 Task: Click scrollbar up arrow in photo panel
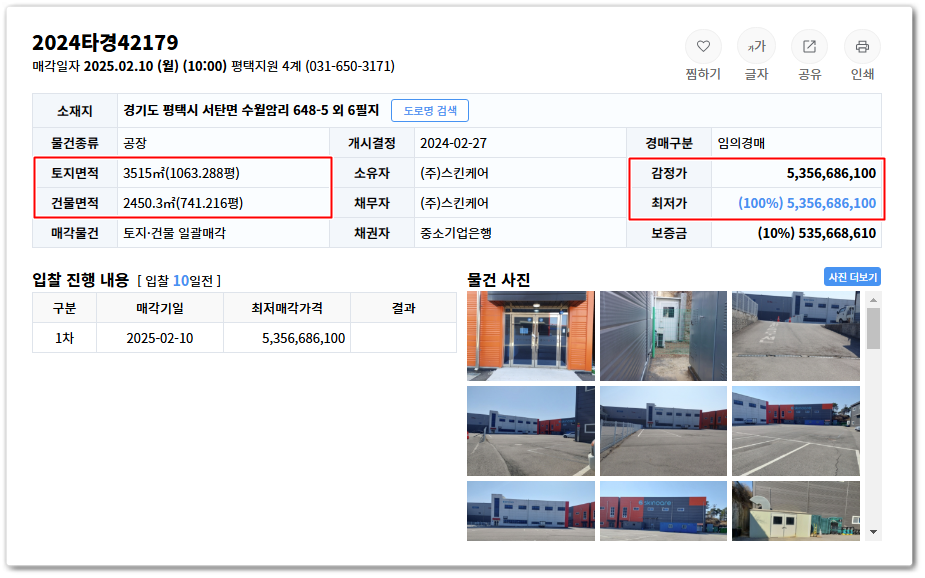click(873, 300)
